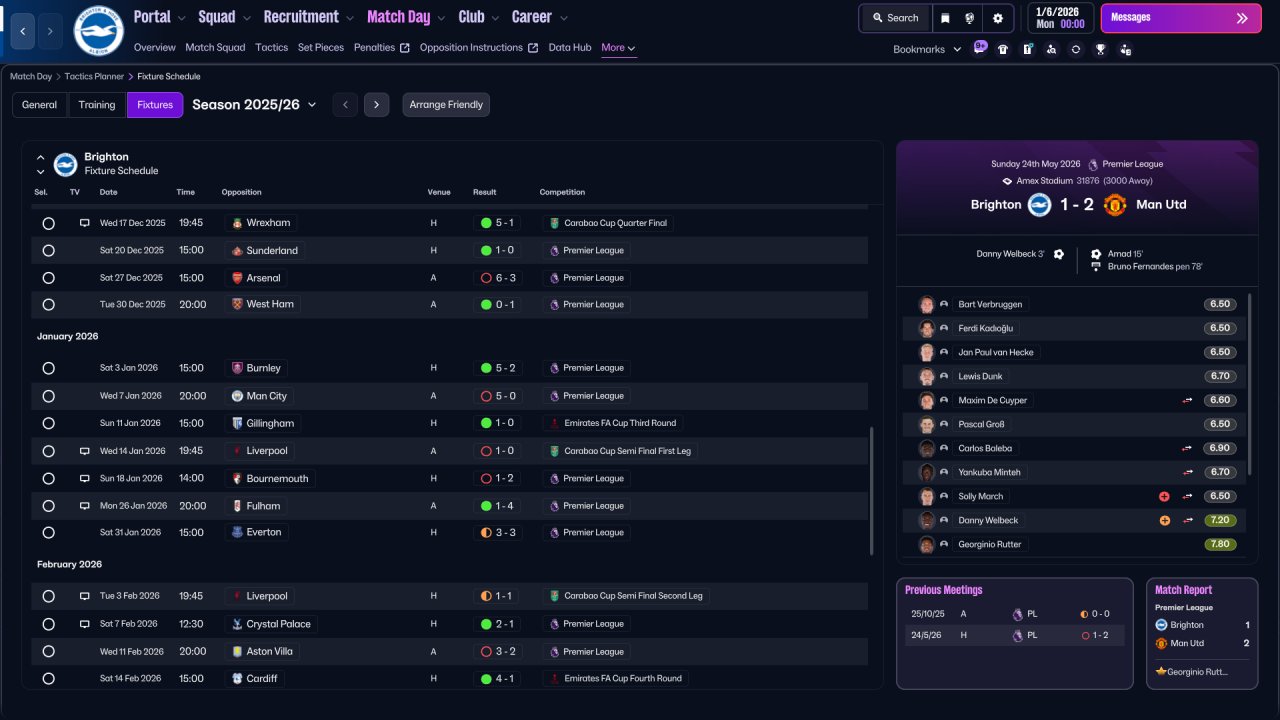Open the trophy shortcut icon
This screenshot has width=1280, height=720.
click(x=1100, y=49)
